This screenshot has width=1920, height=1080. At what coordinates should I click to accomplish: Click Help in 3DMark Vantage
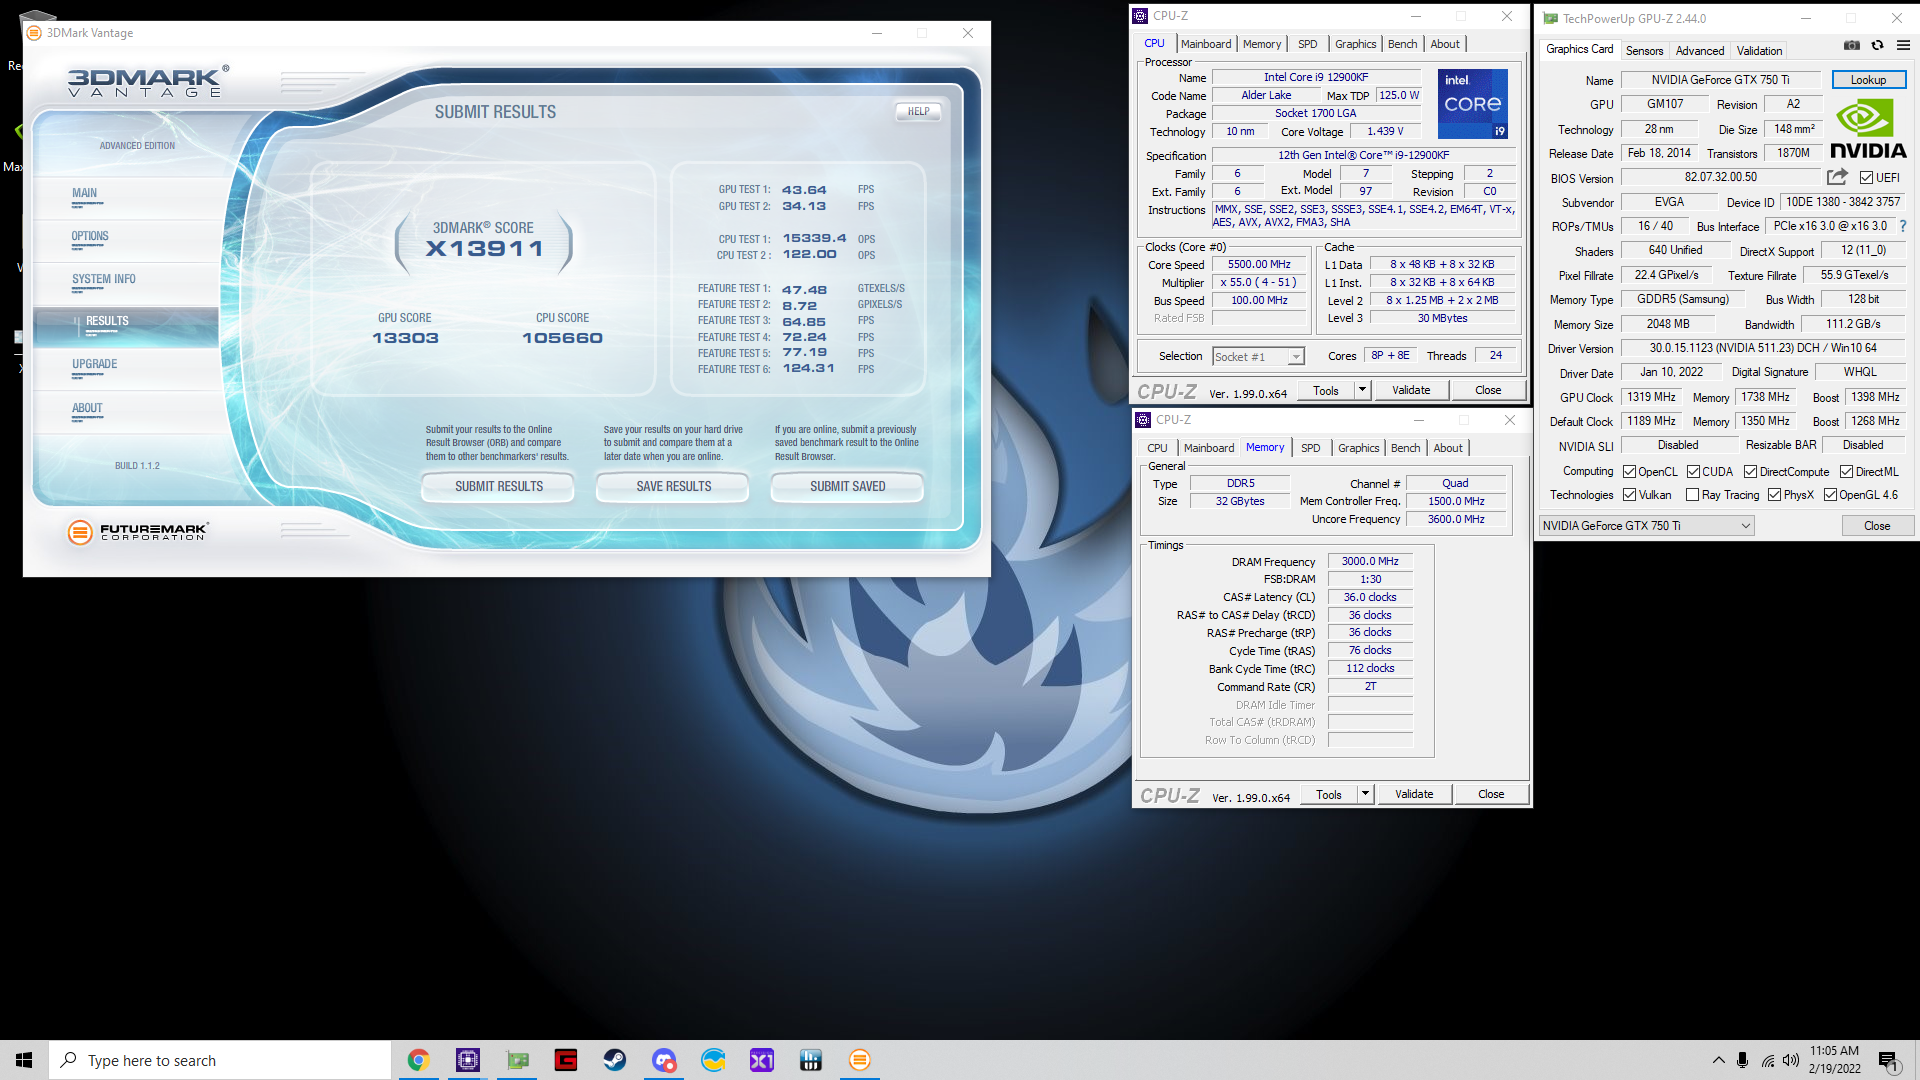[x=918, y=112]
